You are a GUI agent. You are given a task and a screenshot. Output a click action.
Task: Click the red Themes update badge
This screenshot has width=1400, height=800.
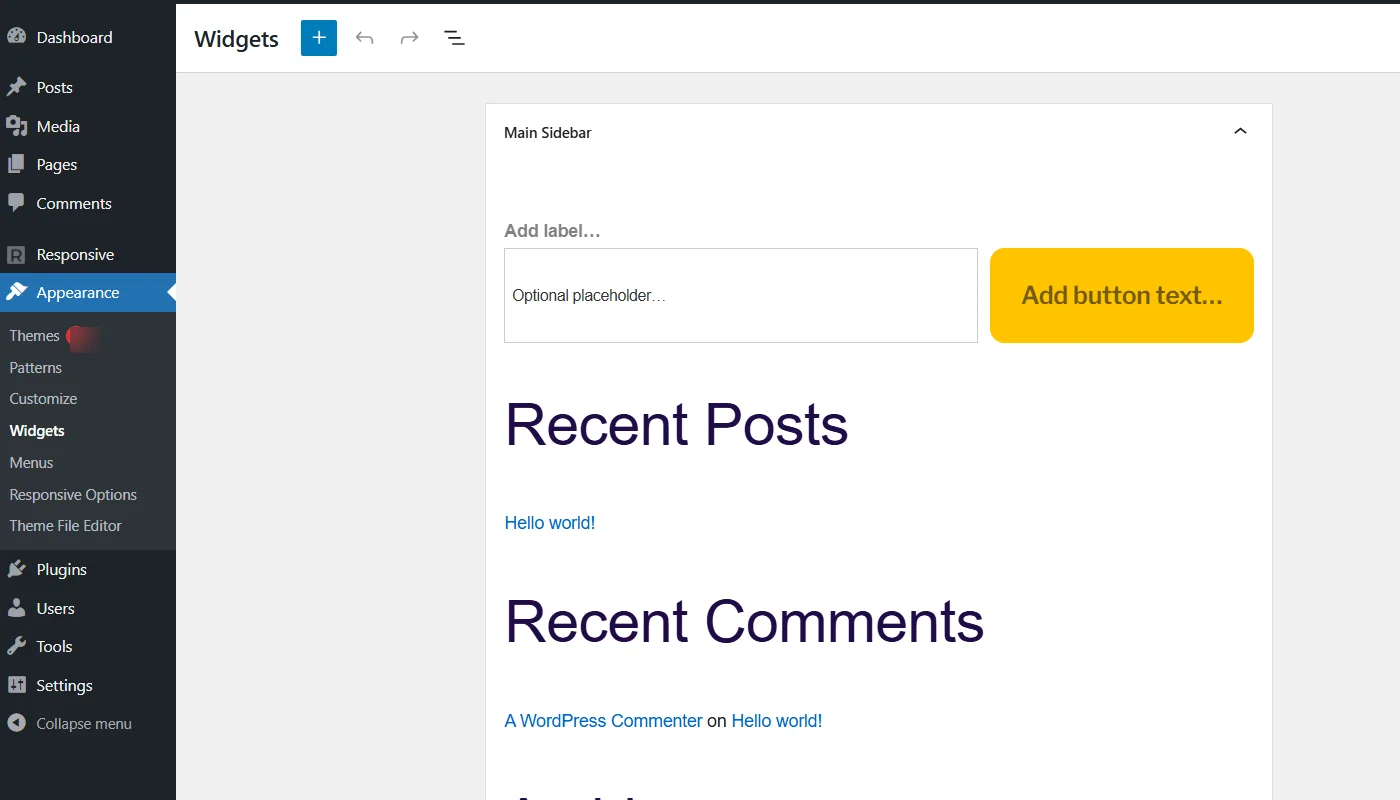coord(82,337)
